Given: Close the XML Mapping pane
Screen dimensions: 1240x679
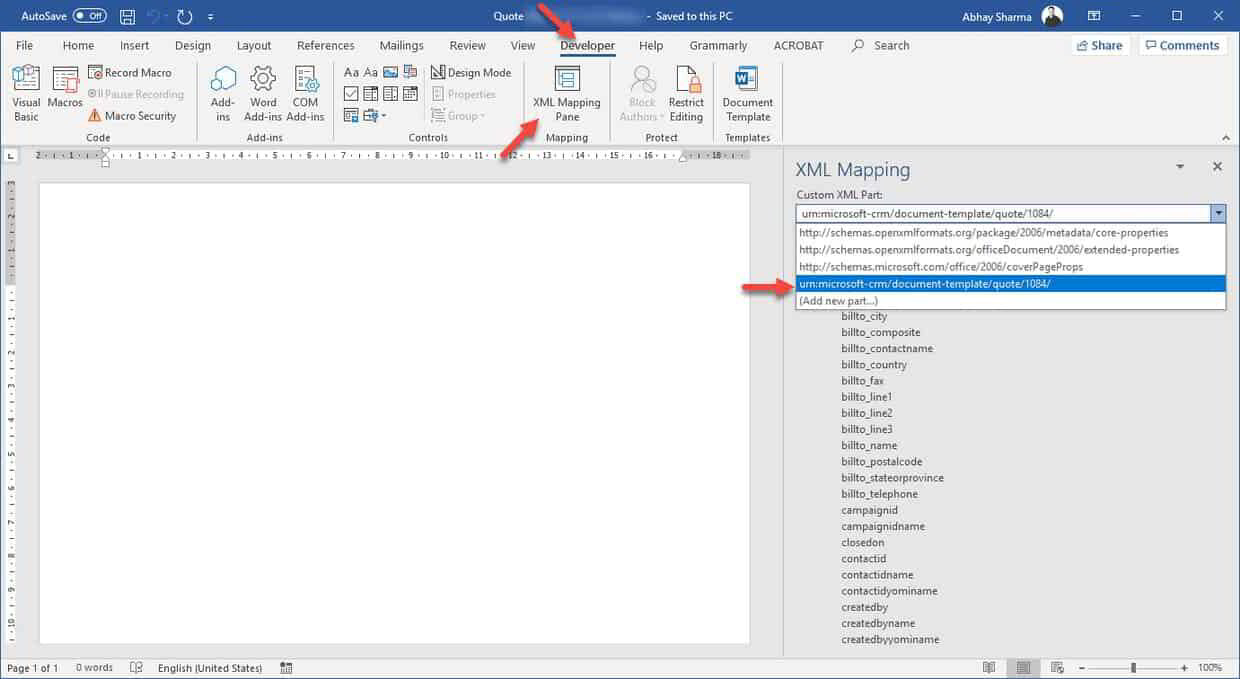Looking at the screenshot, I should [x=1217, y=167].
